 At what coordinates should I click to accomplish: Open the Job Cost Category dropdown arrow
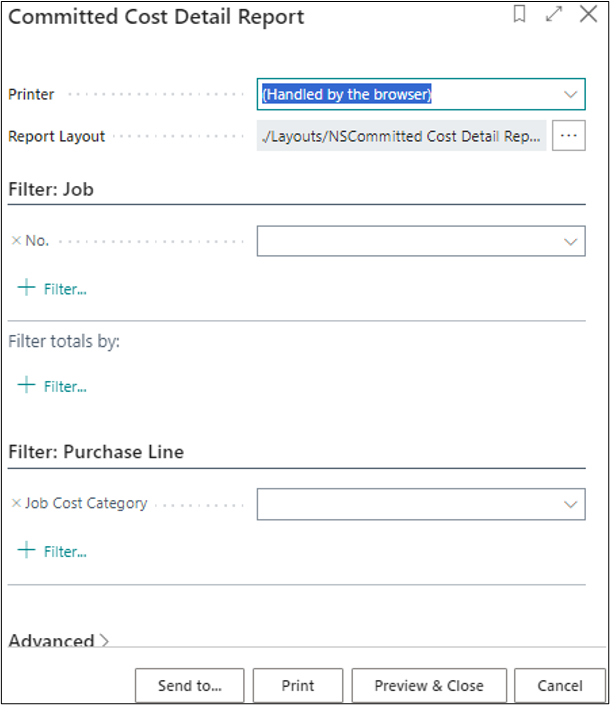tap(571, 505)
